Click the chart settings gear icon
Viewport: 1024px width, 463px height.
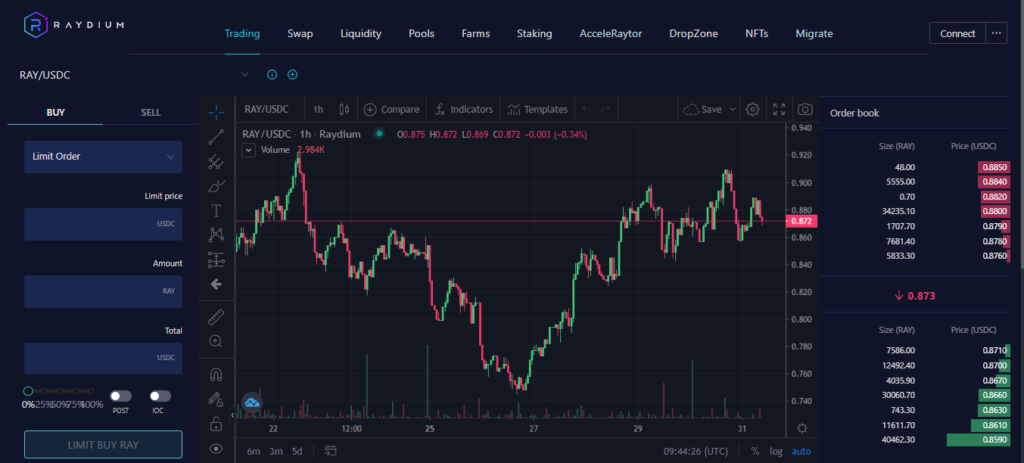753,109
